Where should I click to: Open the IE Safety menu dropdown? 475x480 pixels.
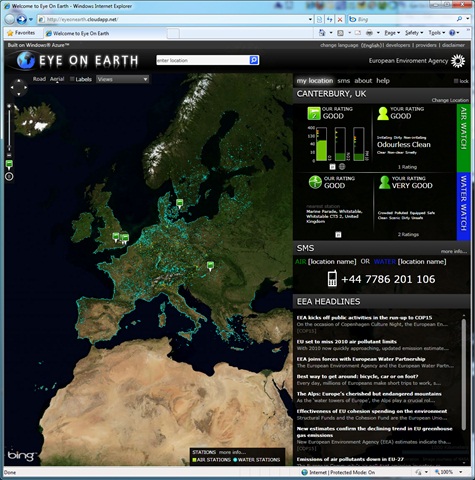point(414,33)
